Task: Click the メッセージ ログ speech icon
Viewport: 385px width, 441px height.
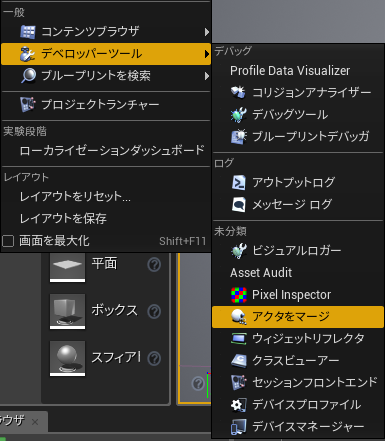Action: point(239,205)
